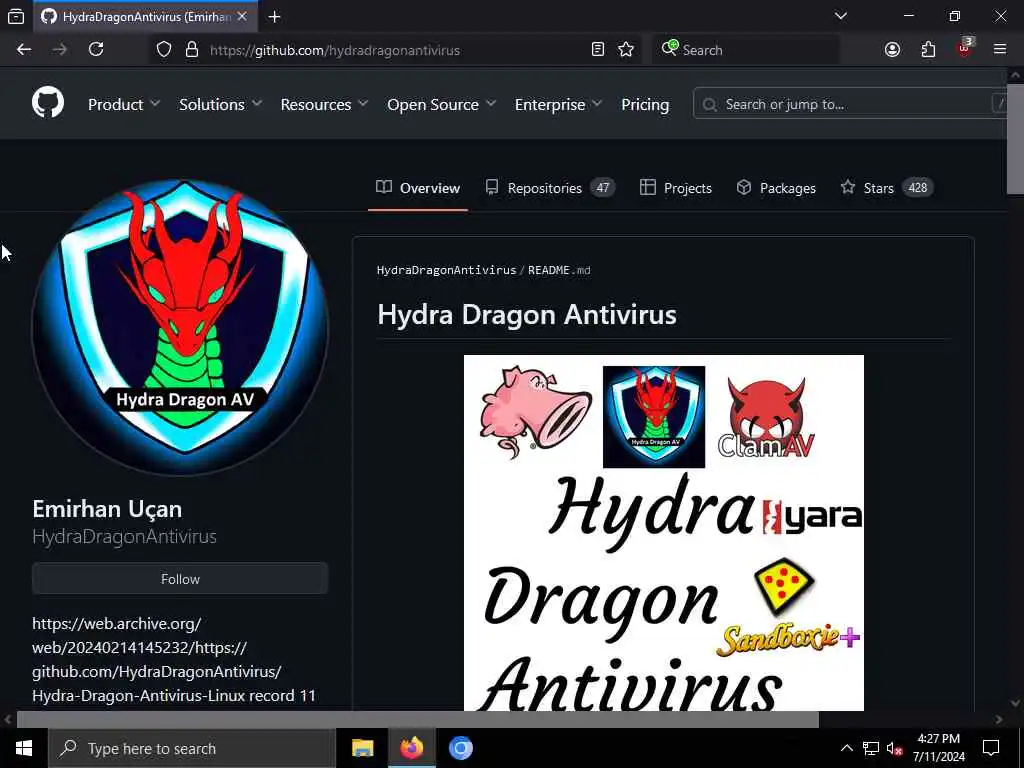Reload the current page
1024x768 pixels.
click(96, 50)
